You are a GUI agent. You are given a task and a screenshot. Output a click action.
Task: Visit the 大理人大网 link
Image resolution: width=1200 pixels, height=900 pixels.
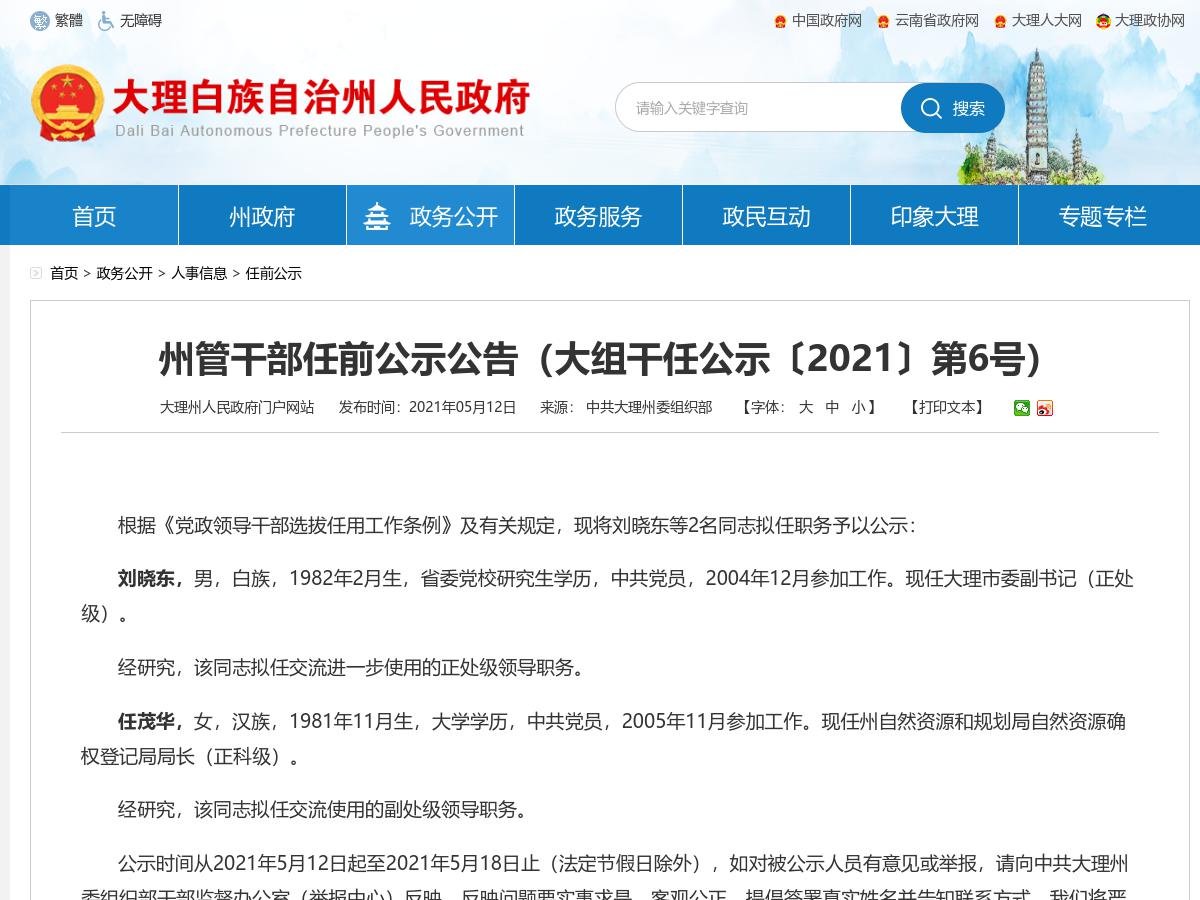1047,21
